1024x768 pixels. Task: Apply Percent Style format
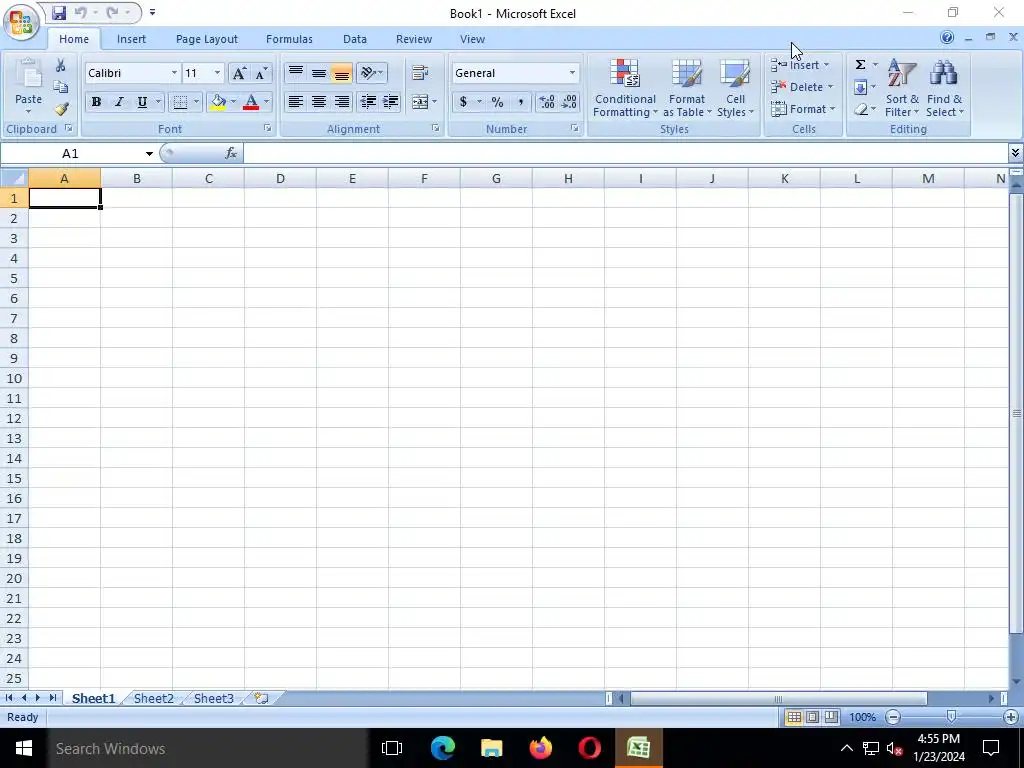(x=498, y=102)
